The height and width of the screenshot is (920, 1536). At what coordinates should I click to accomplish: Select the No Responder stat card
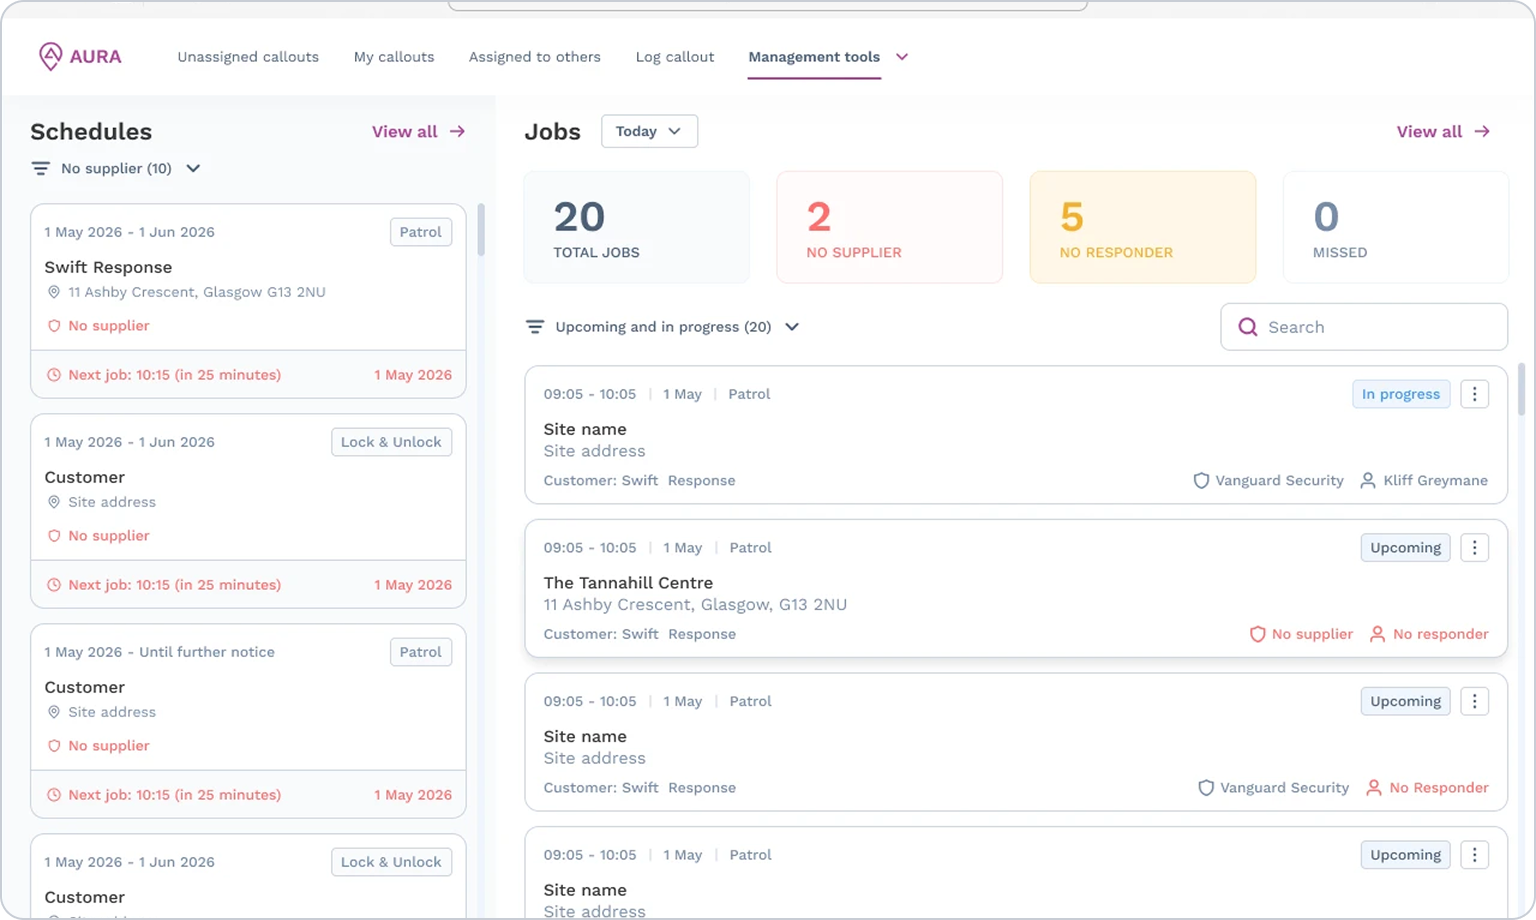click(1142, 227)
